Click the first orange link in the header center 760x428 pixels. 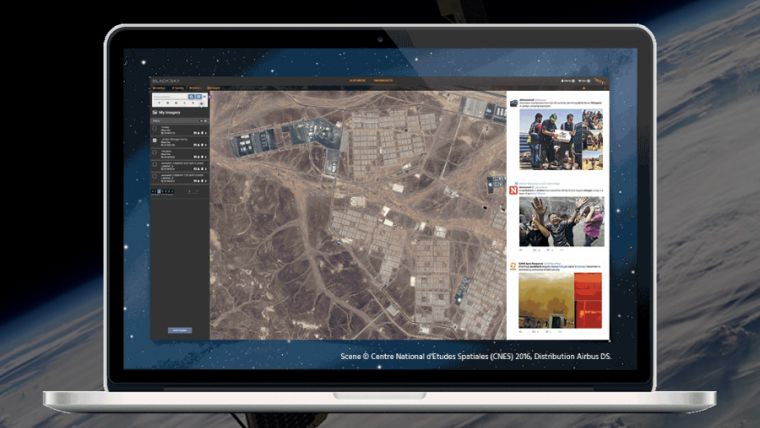(357, 80)
